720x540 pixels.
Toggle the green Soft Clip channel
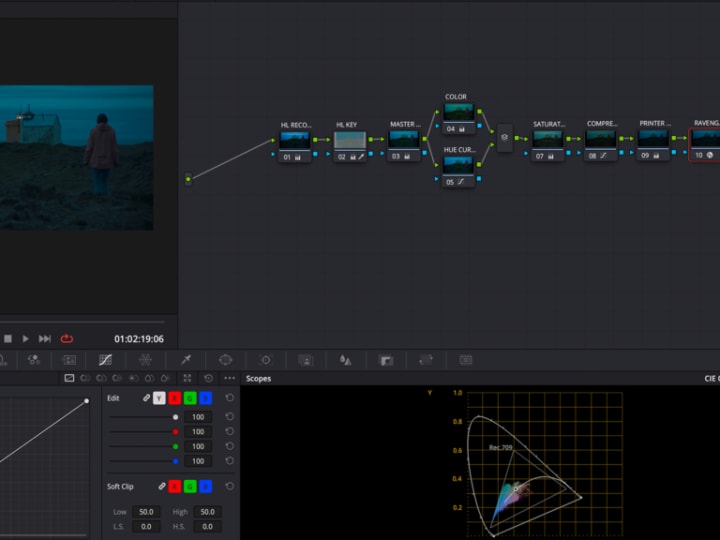[190, 486]
